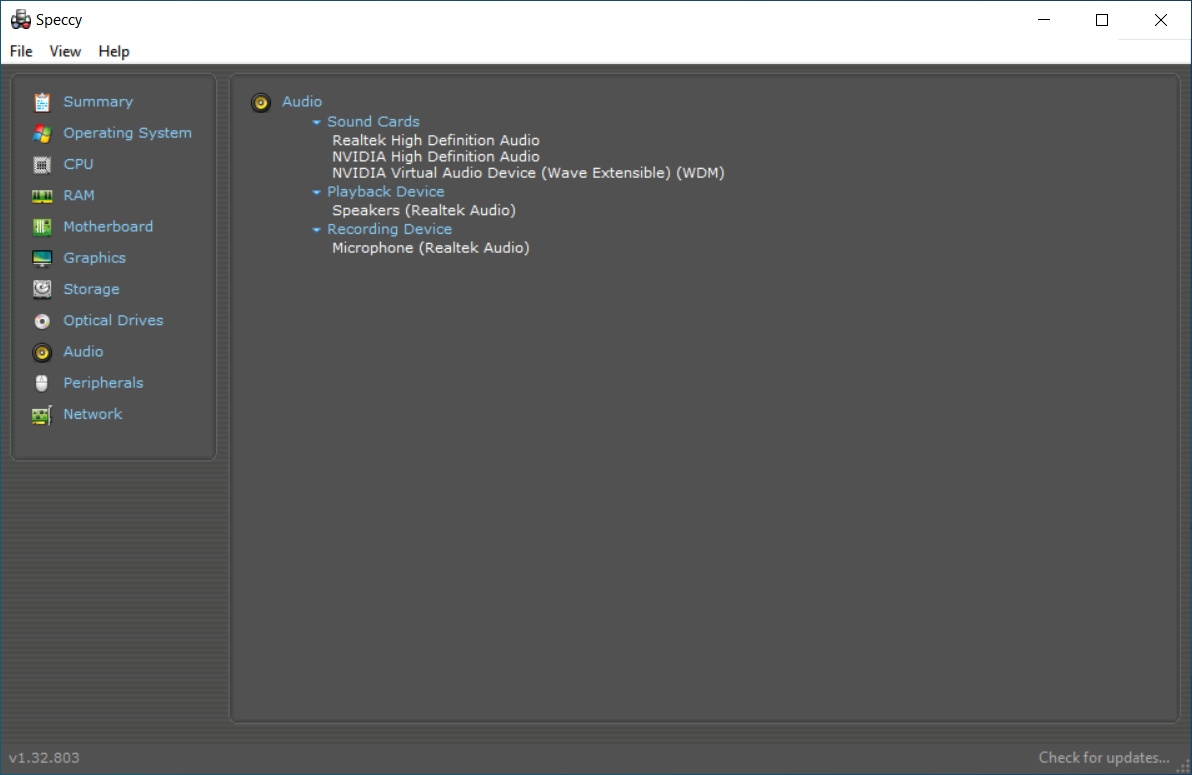The height and width of the screenshot is (775, 1192).
Task: Click the Audio heading in main panel
Action: (302, 101)
